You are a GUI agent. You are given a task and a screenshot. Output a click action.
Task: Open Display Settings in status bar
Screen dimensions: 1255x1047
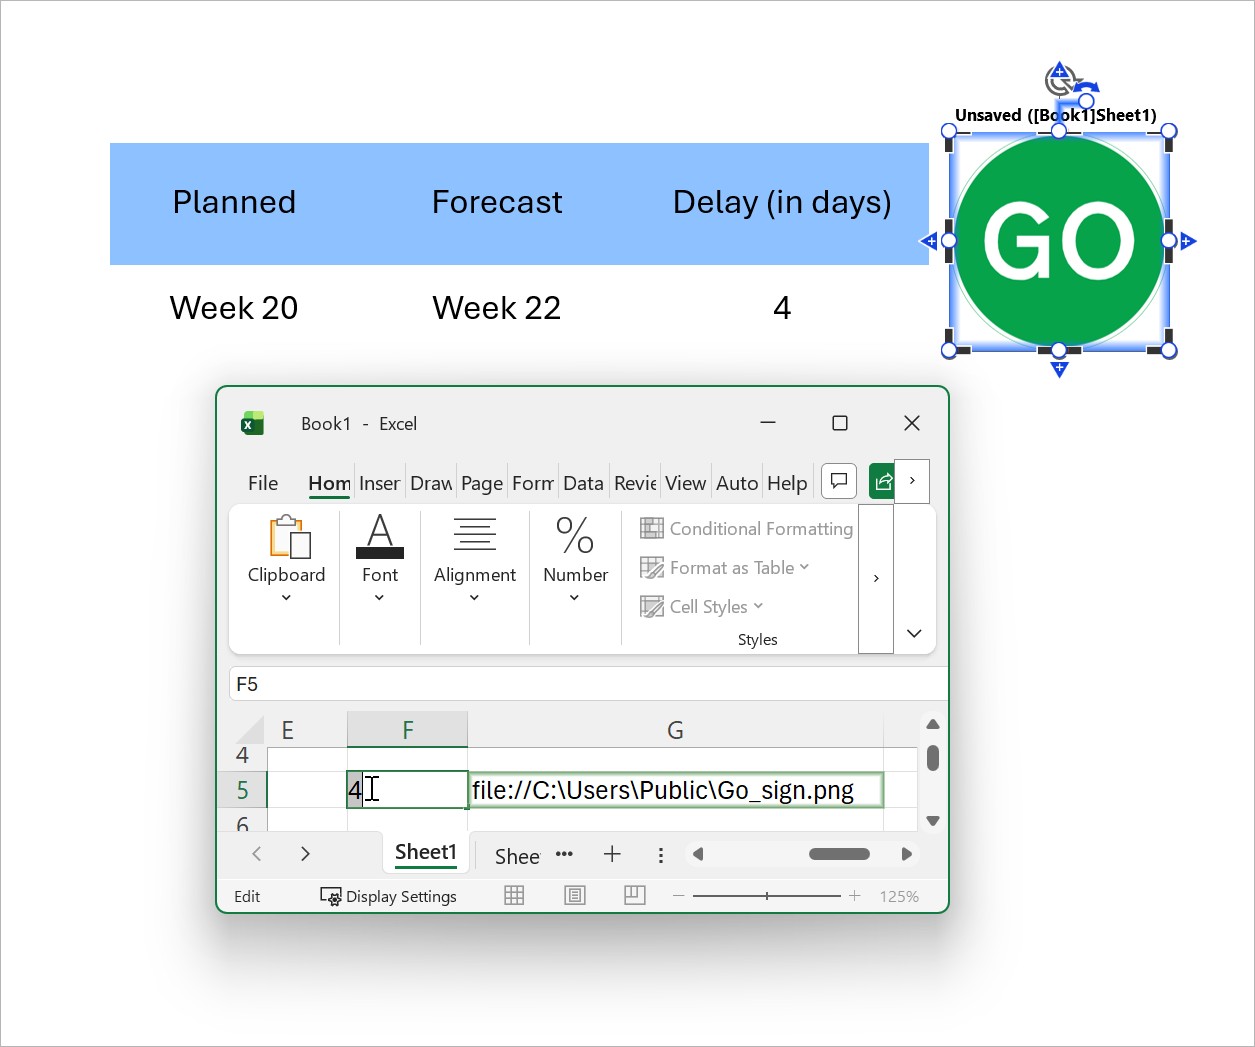pyautogui.click(x=388, y=896)
